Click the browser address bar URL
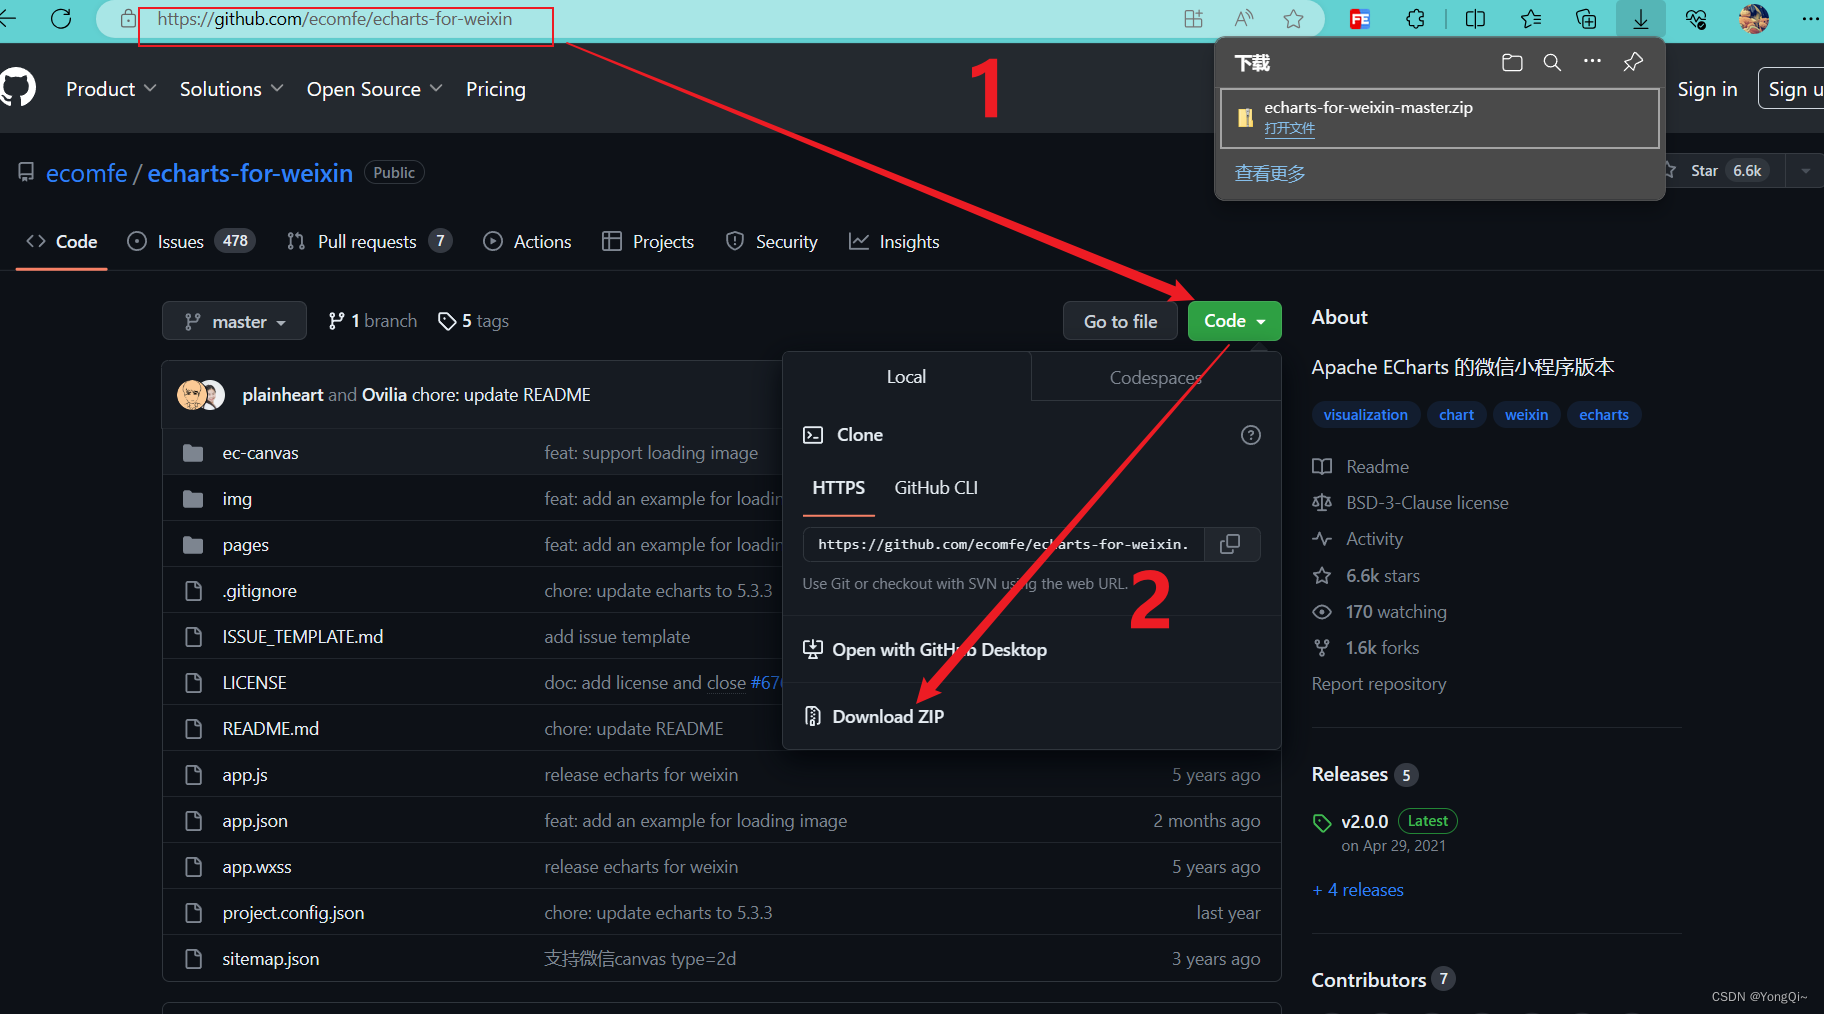 tap(335, 19)
